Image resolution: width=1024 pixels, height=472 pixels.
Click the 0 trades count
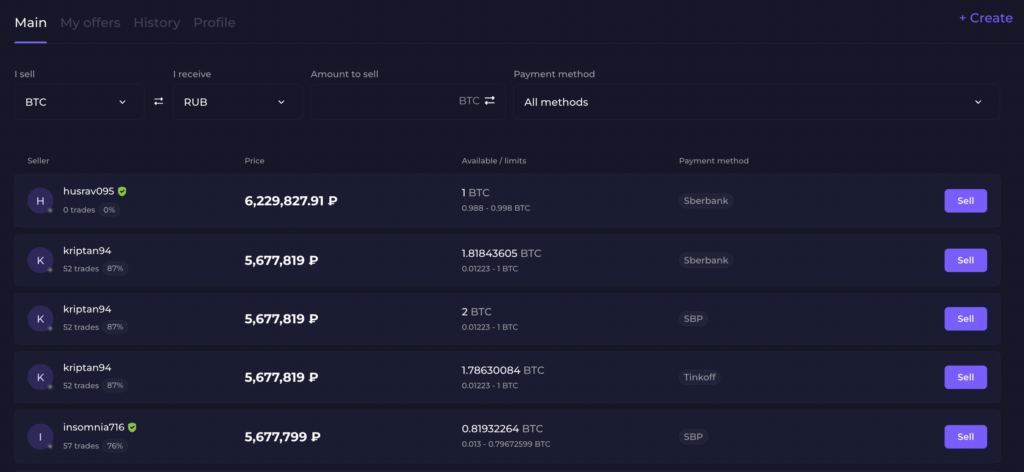[x=79, y=210]
